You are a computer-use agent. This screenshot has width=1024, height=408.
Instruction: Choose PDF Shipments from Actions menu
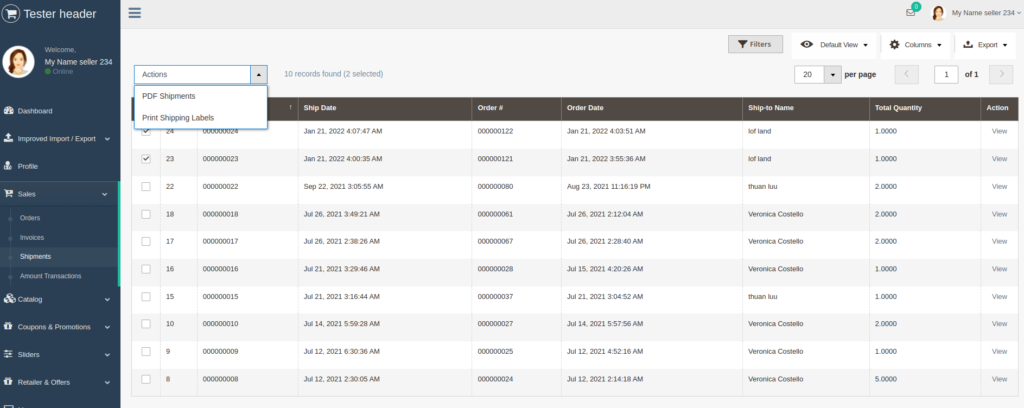point(169,96)
